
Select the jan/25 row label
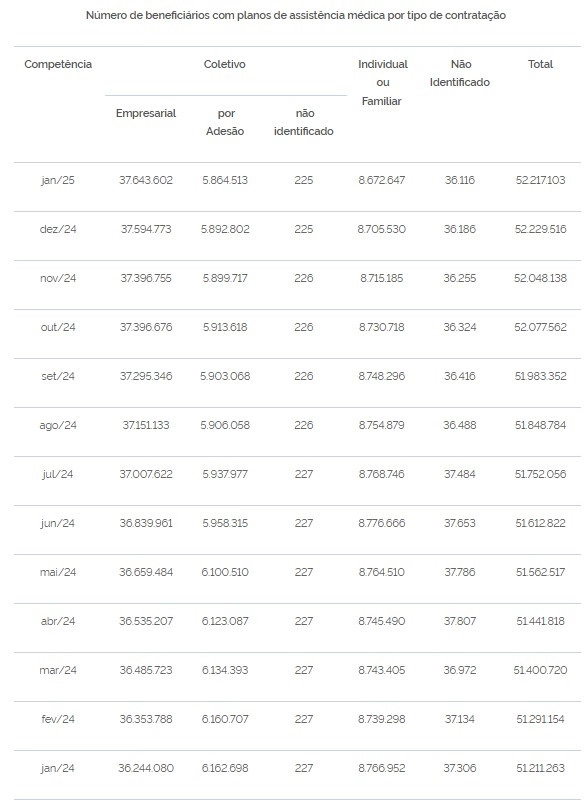click(x=58, y=180)
